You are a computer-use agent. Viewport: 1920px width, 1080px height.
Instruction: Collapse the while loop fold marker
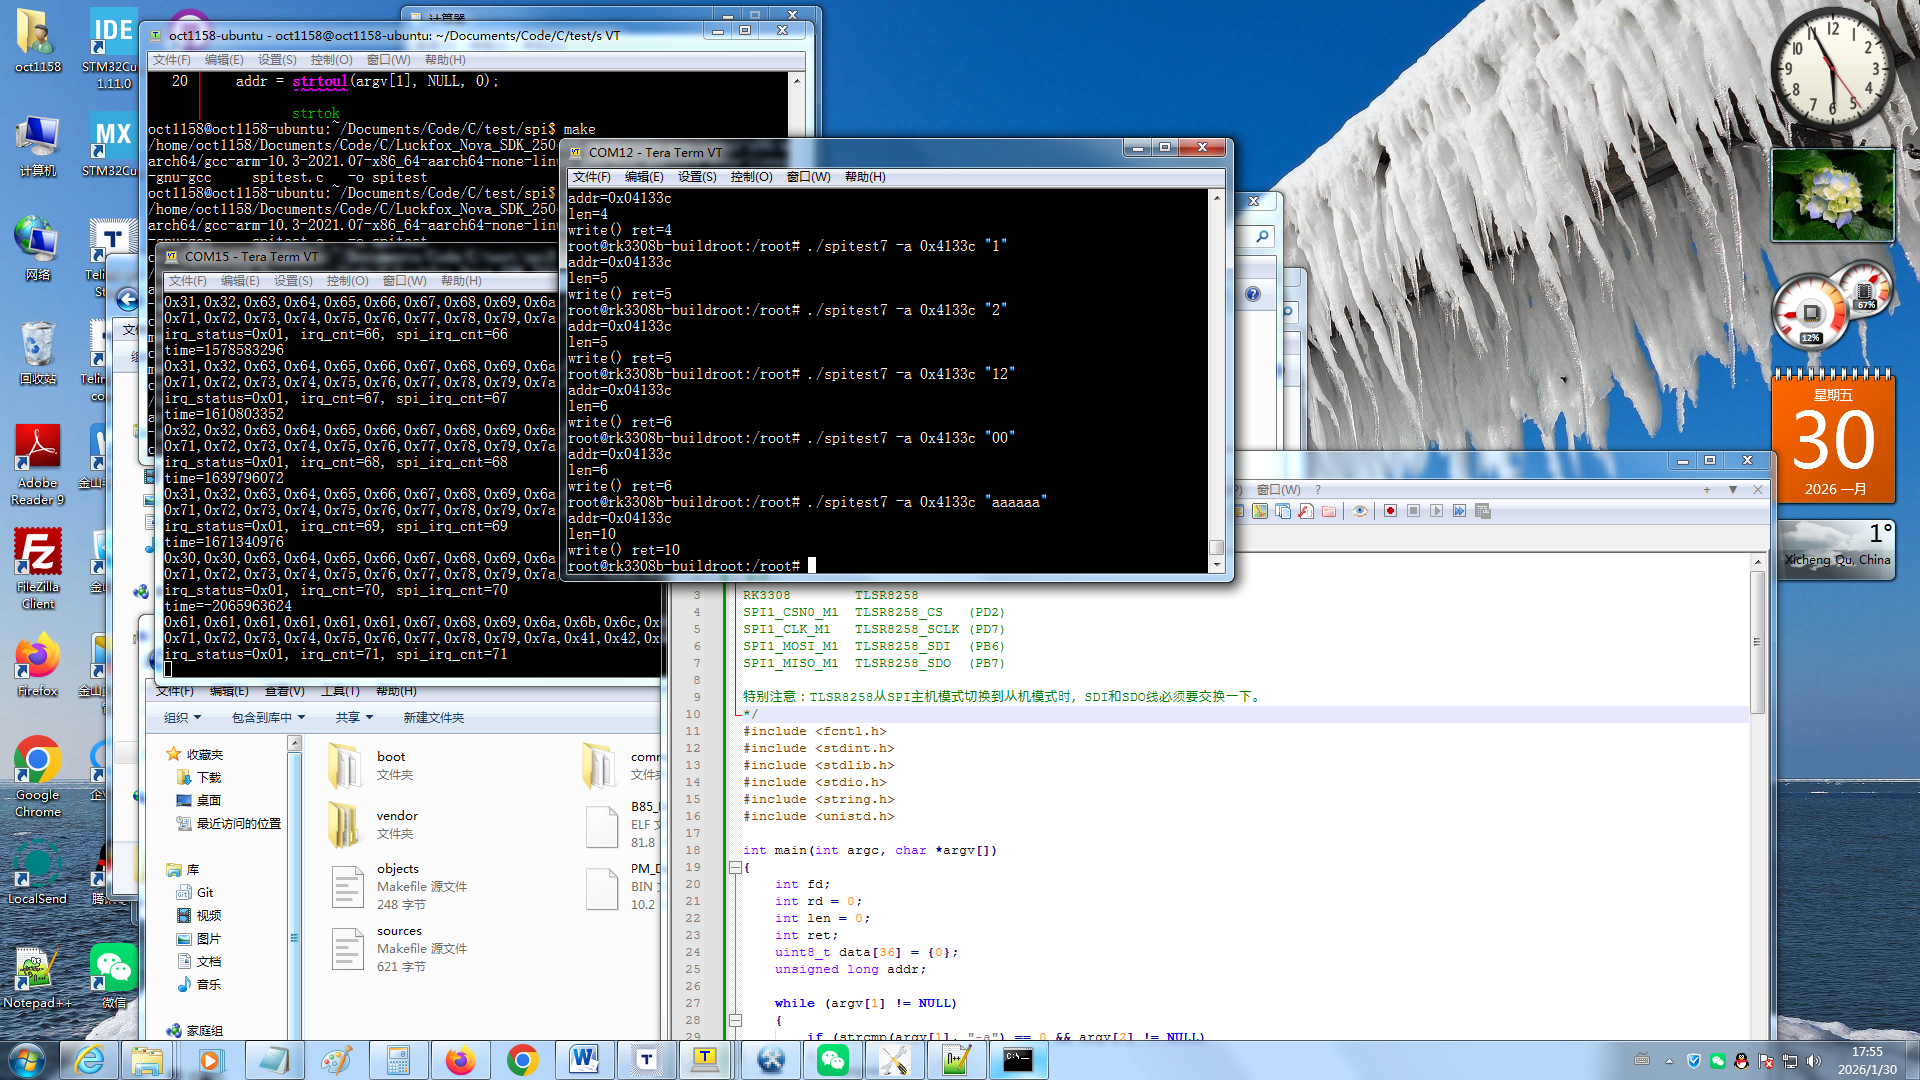[735, 1021]
